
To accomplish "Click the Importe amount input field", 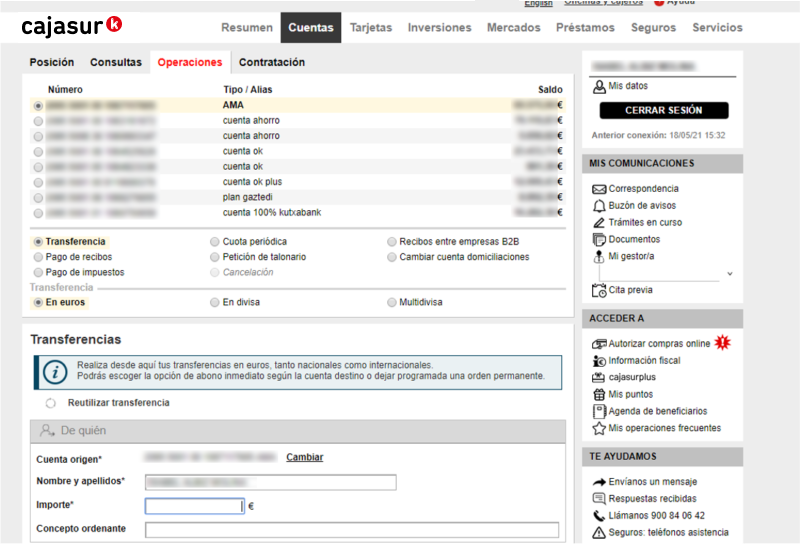I will [x=194, y=506].
